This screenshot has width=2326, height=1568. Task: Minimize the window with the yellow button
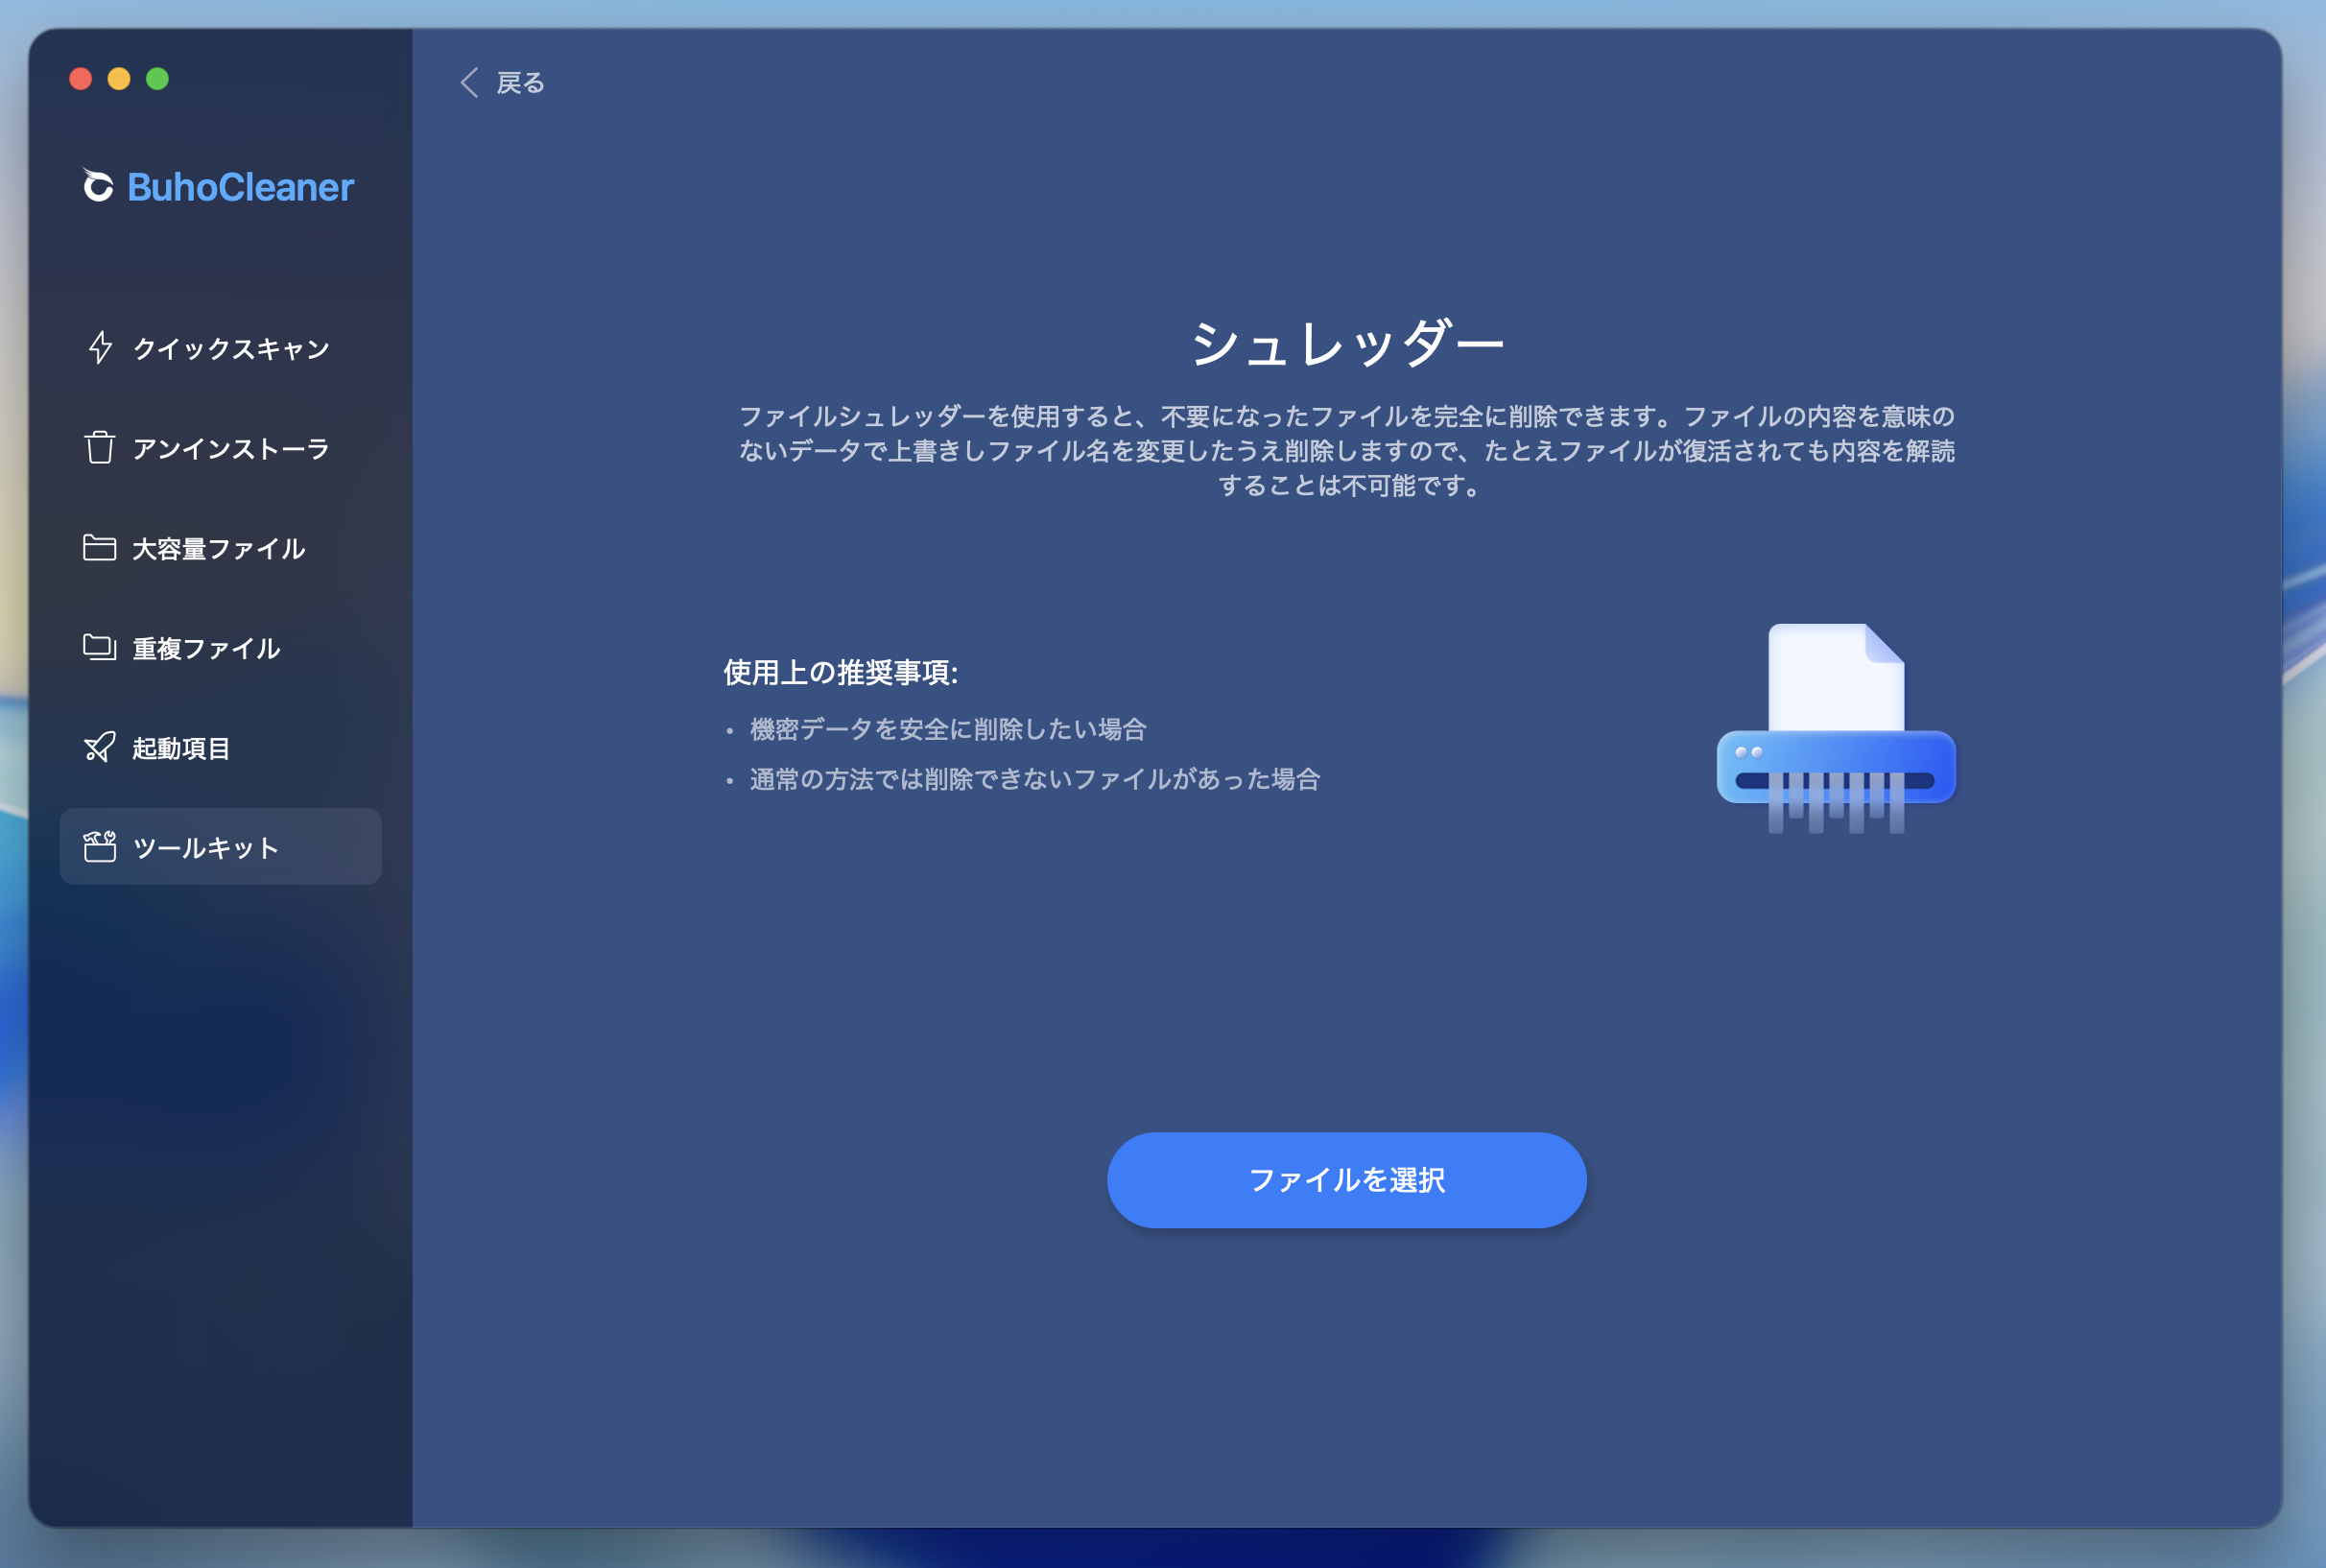point(119,79)
